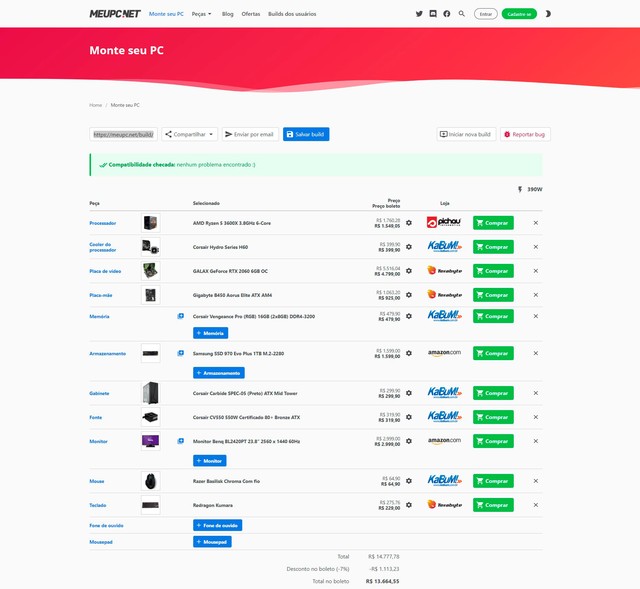
Task: Click Salvar build button
Action: (x=306, y=134)
